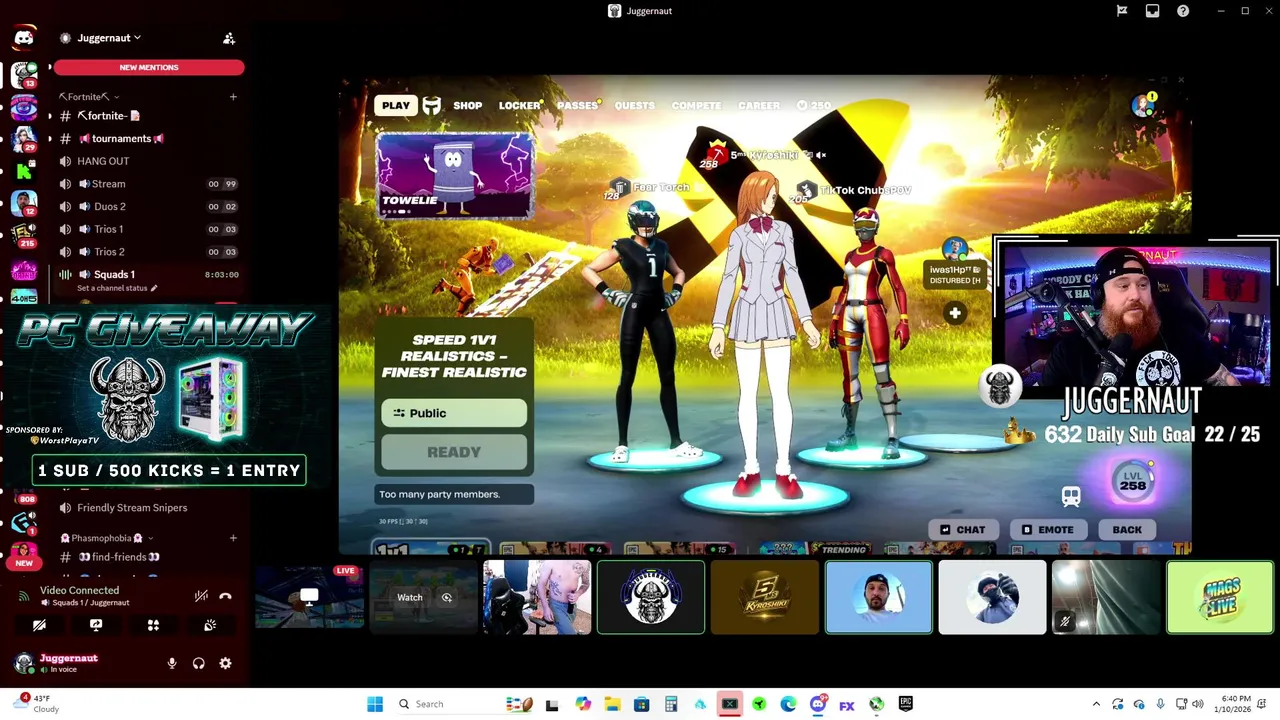This screenshot has width=1280, height=720.
Task: Open Windows Start menu
Action: pos(375,704)
